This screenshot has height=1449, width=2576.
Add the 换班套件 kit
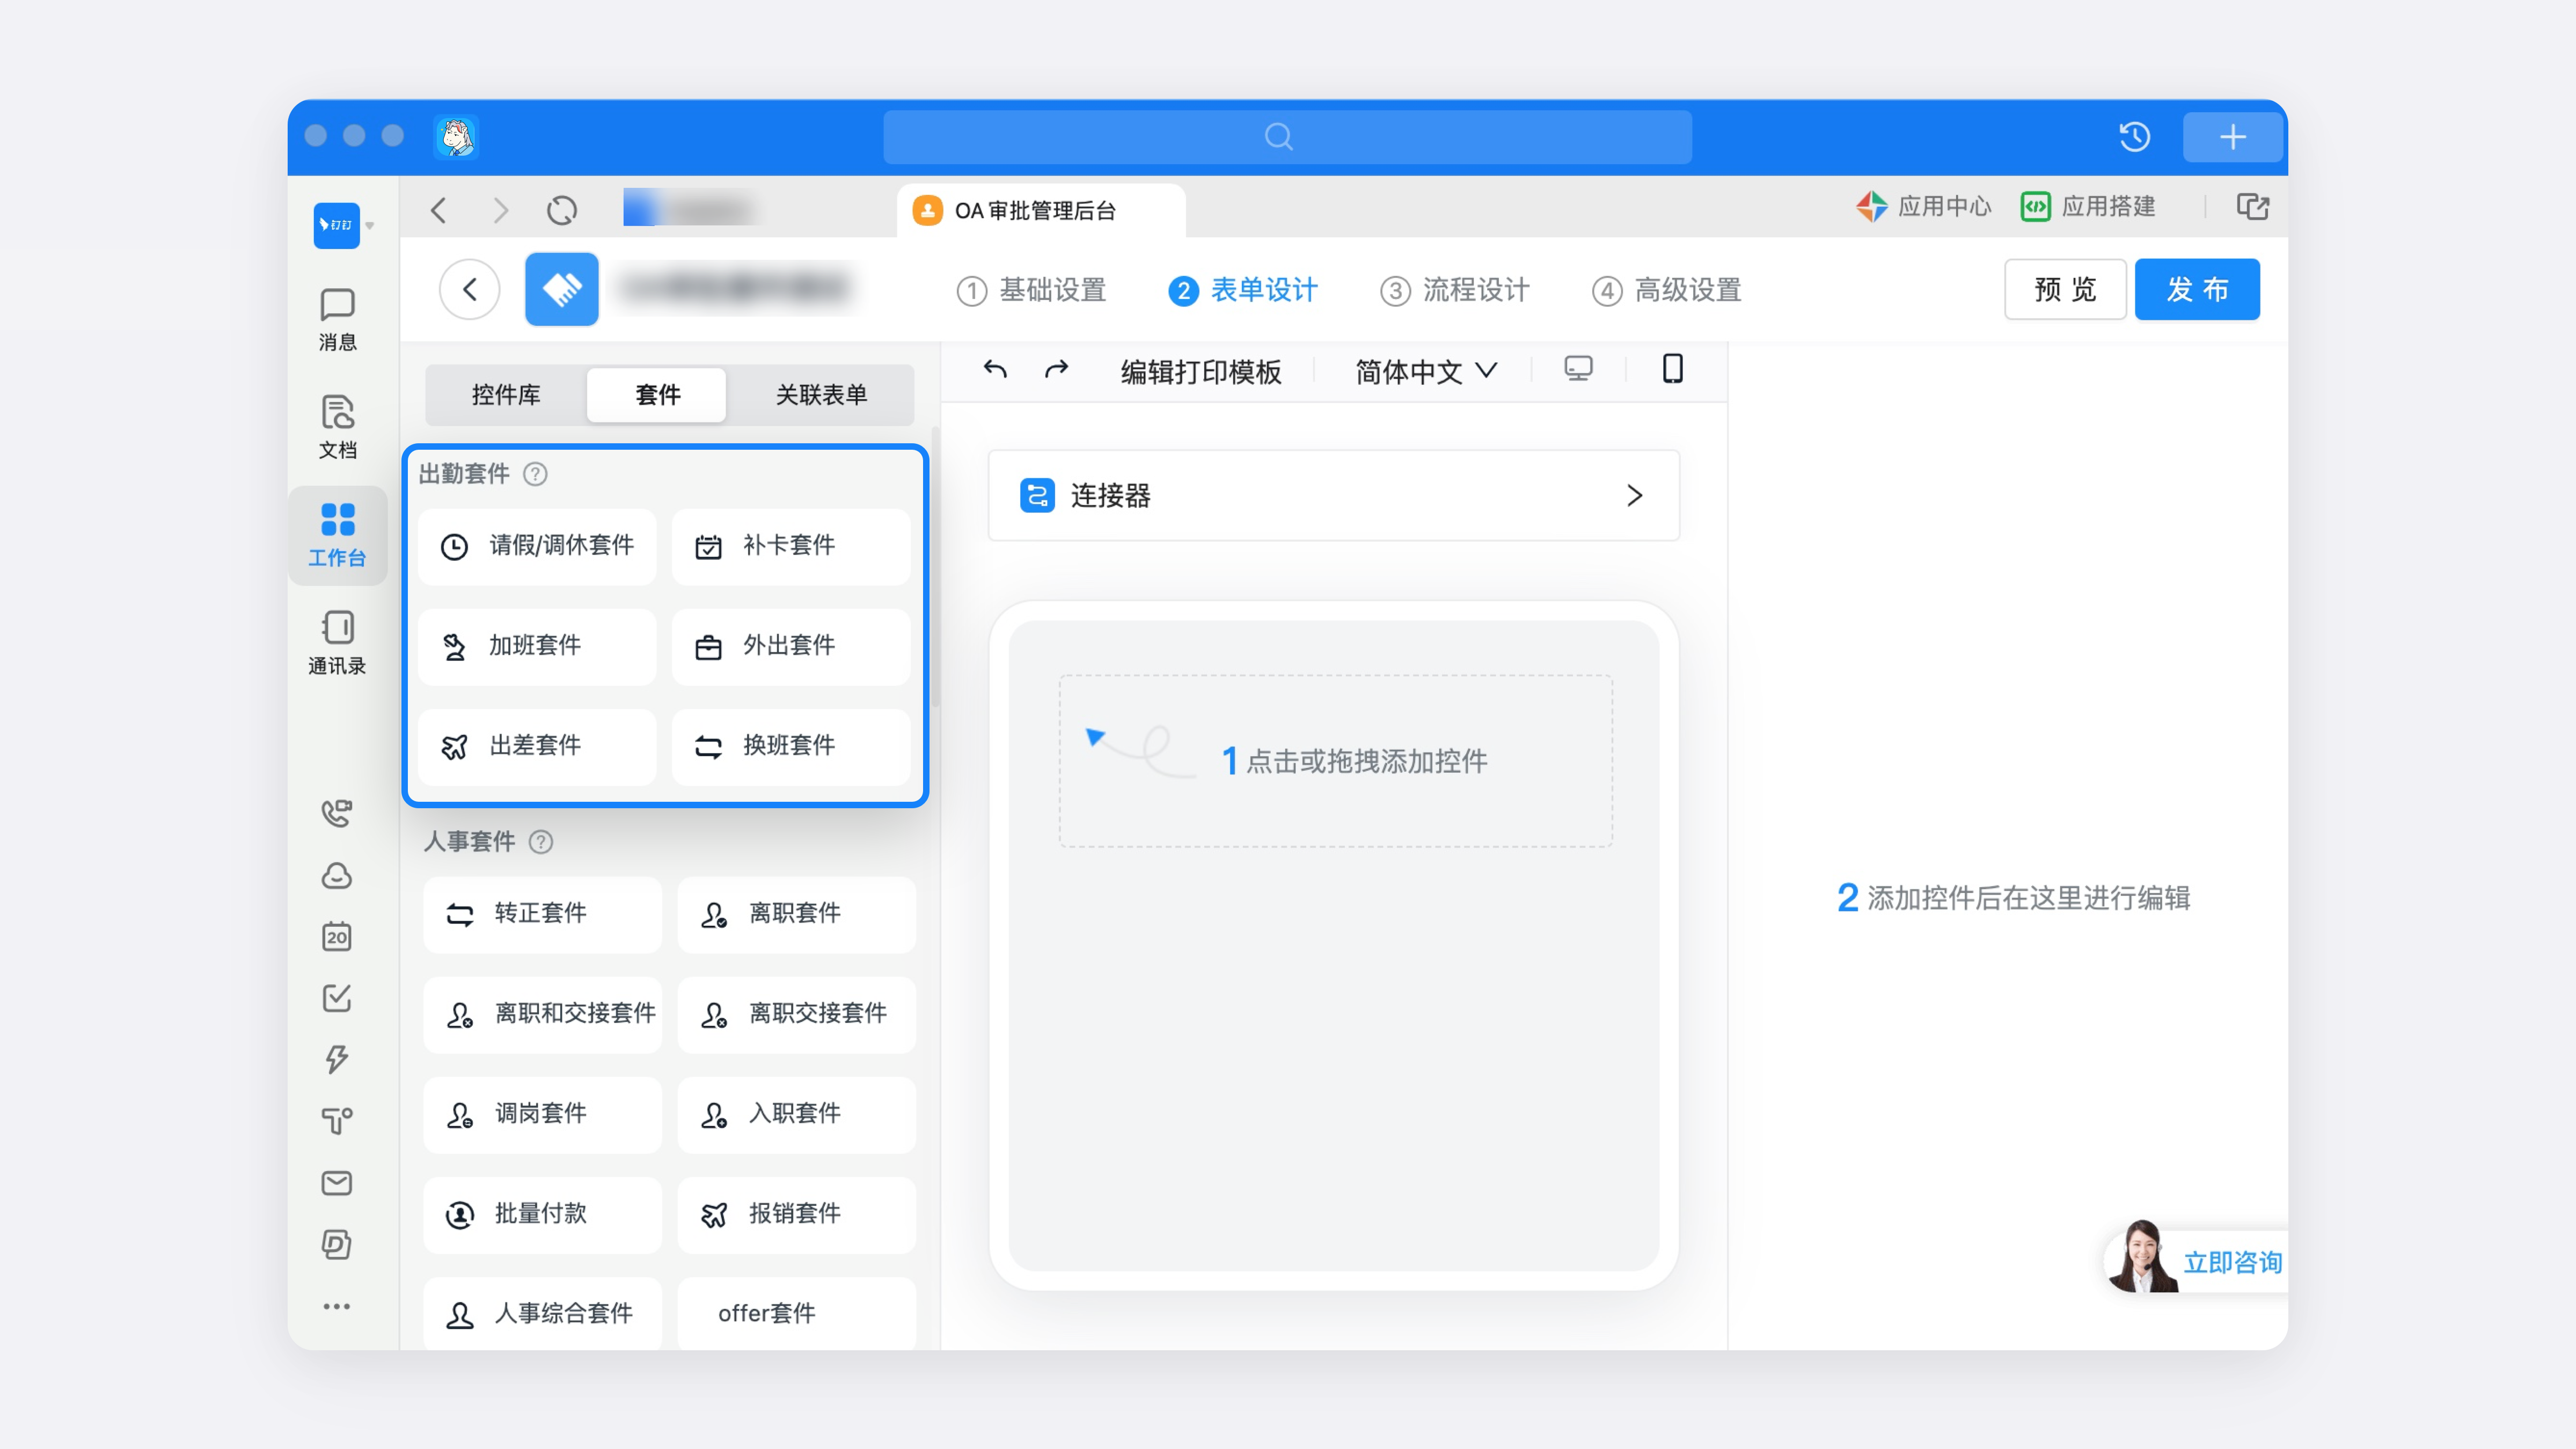[x=791, y=746]
